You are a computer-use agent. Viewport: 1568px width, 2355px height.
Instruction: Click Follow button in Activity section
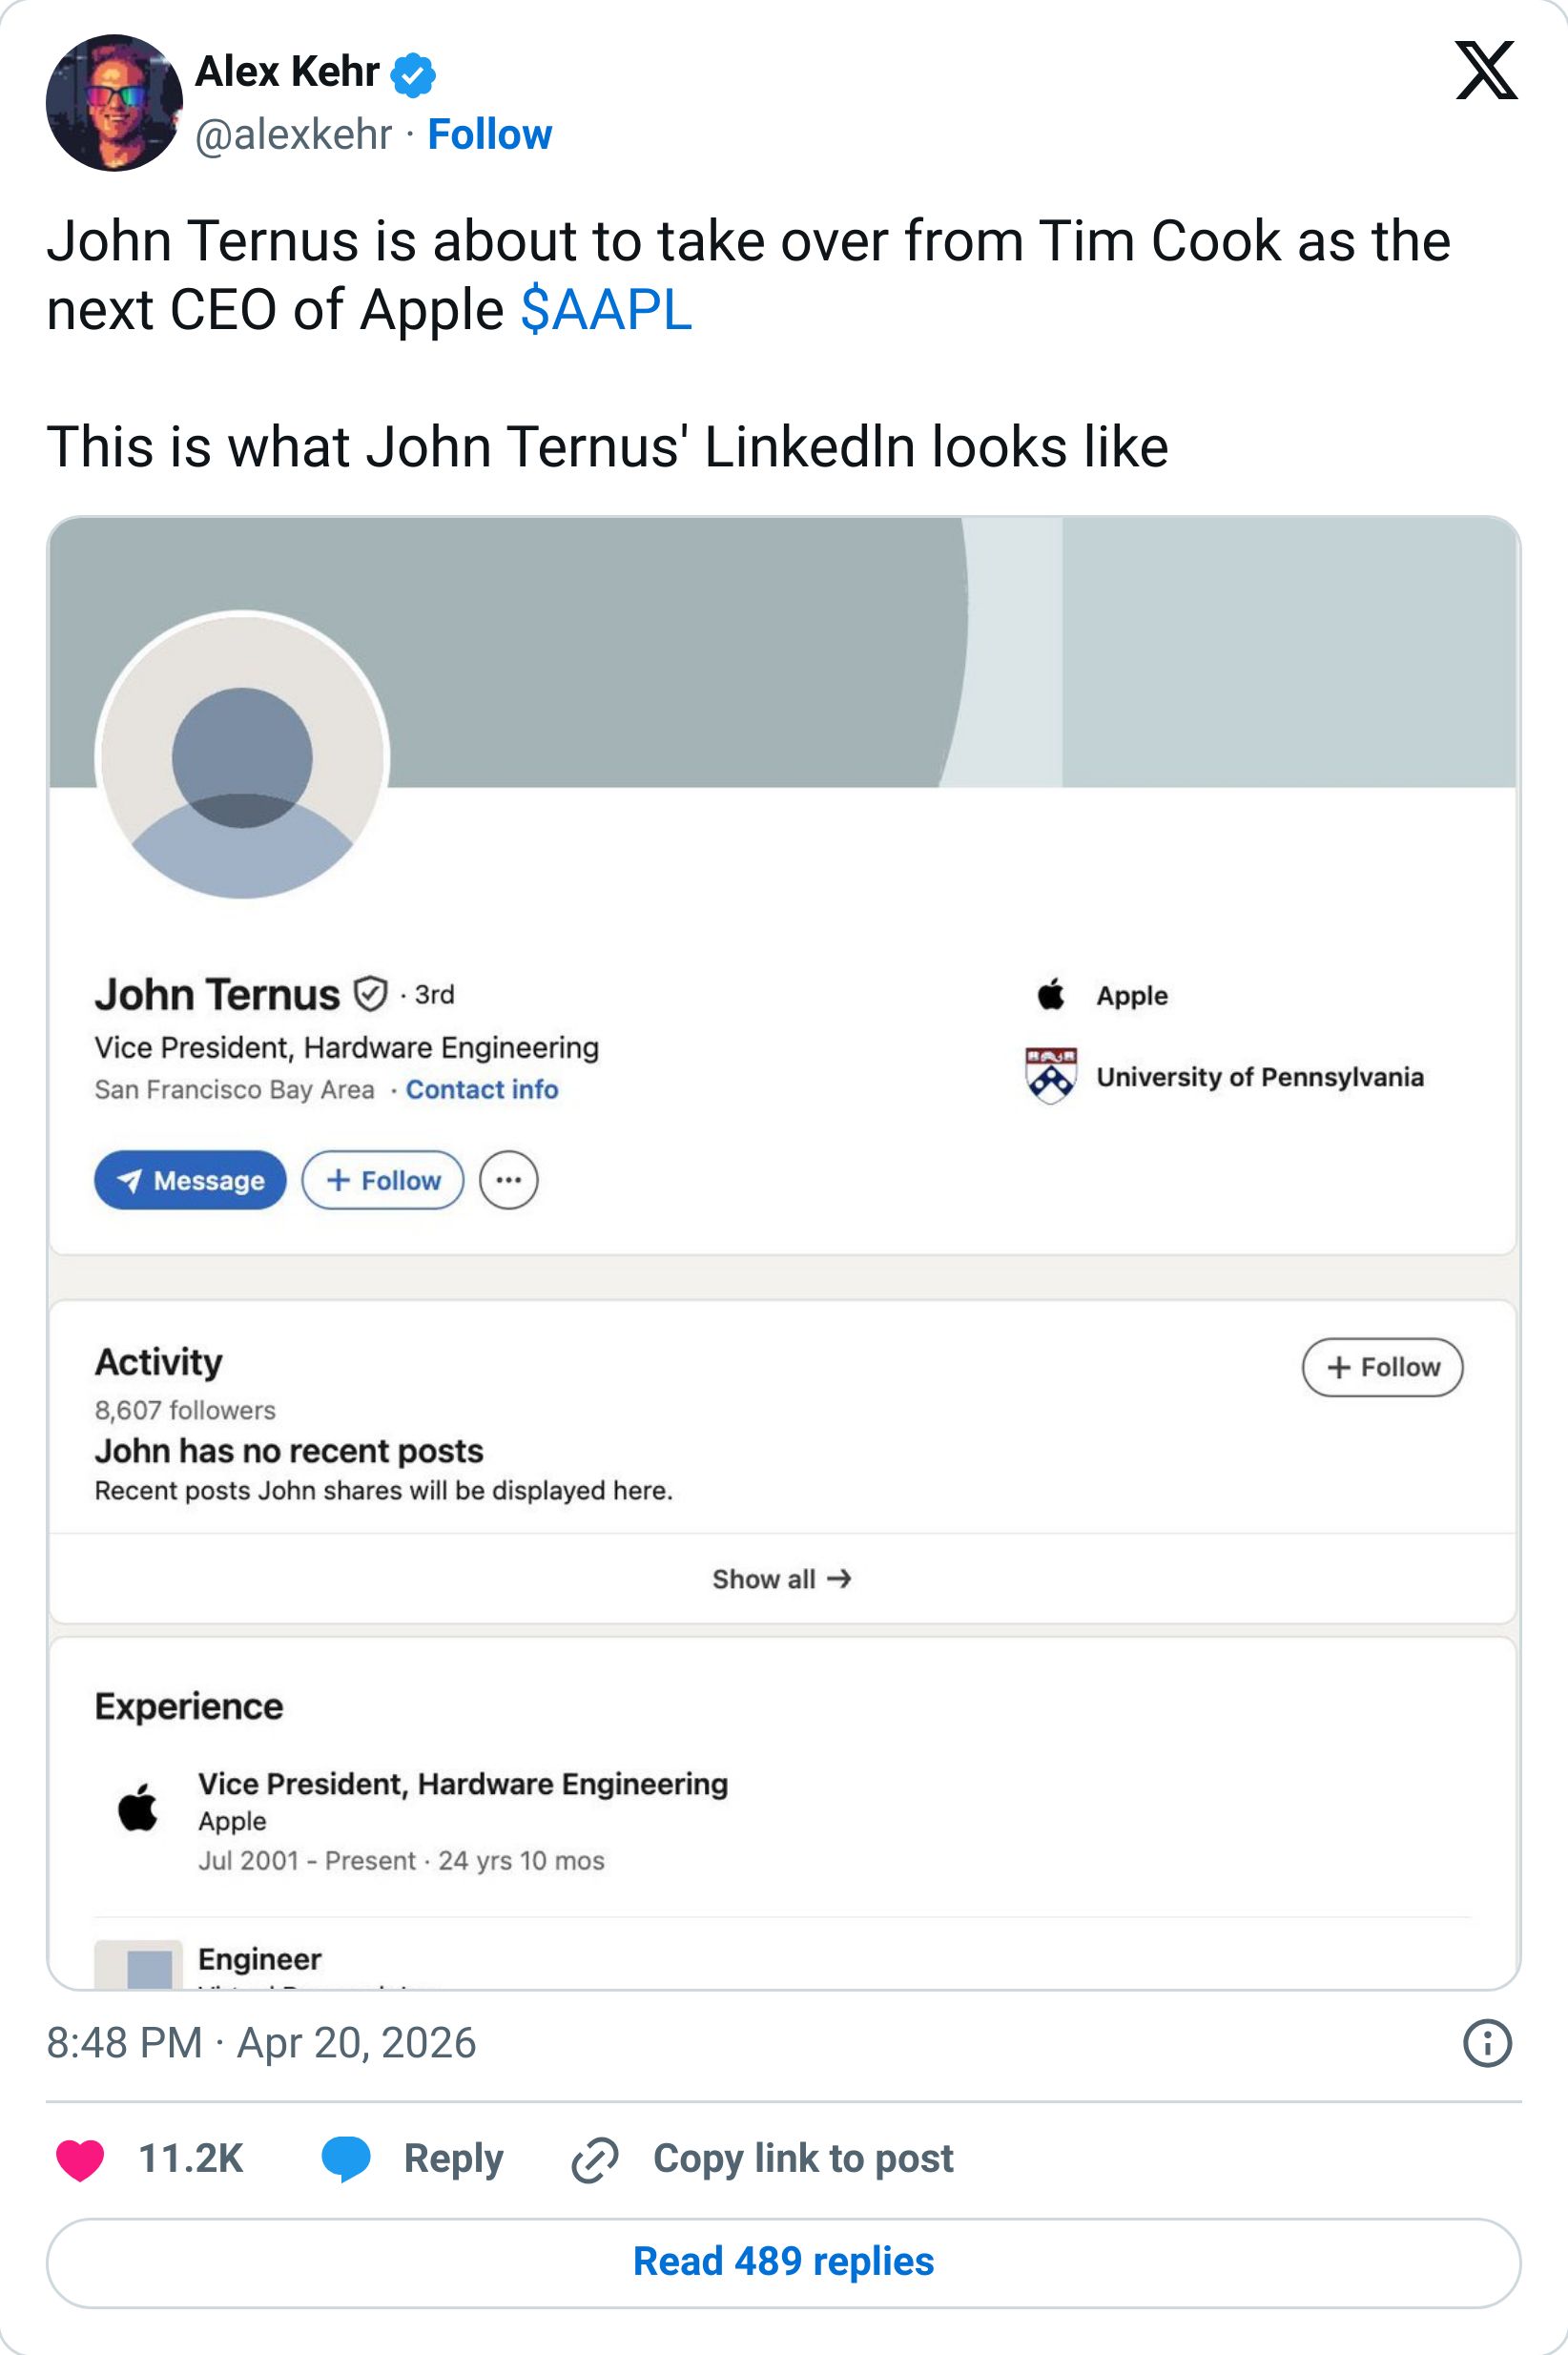[1382, 1367]
